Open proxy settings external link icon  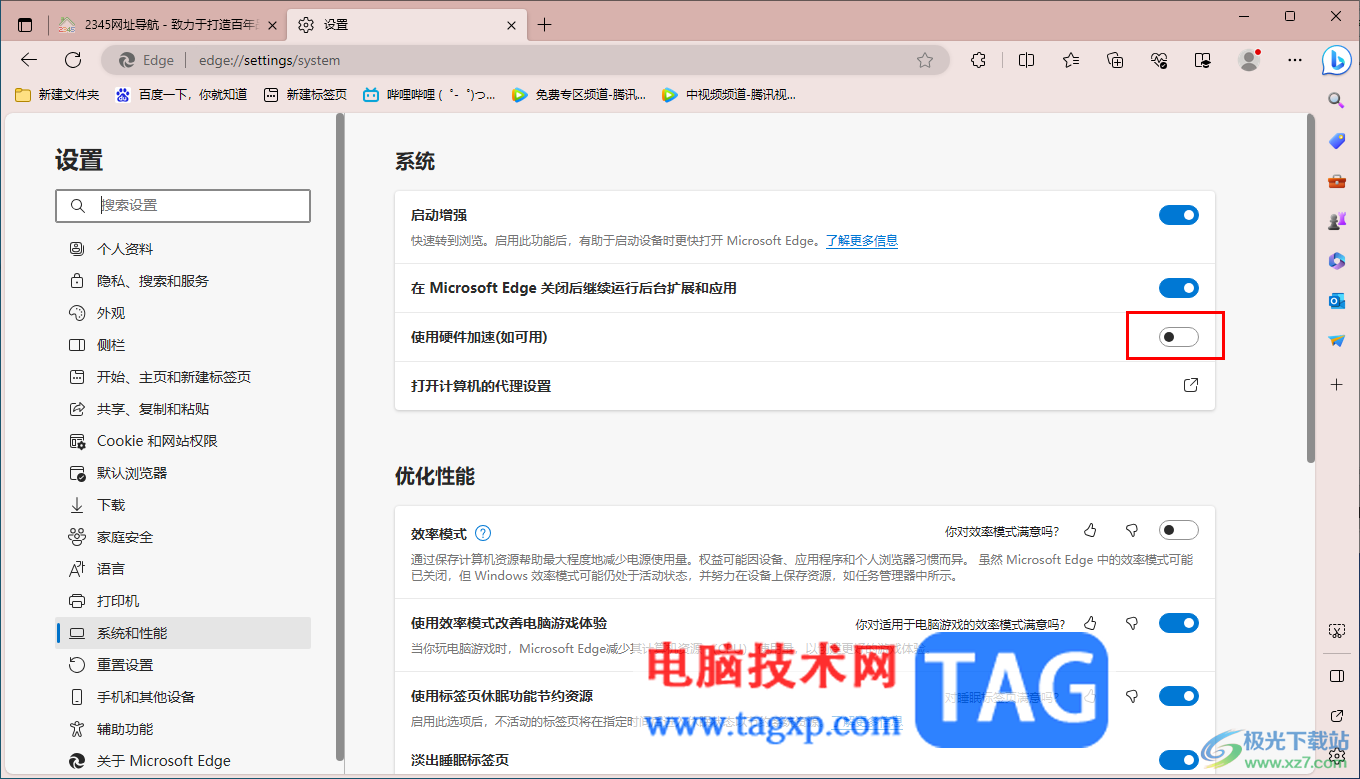(1191, 385)
